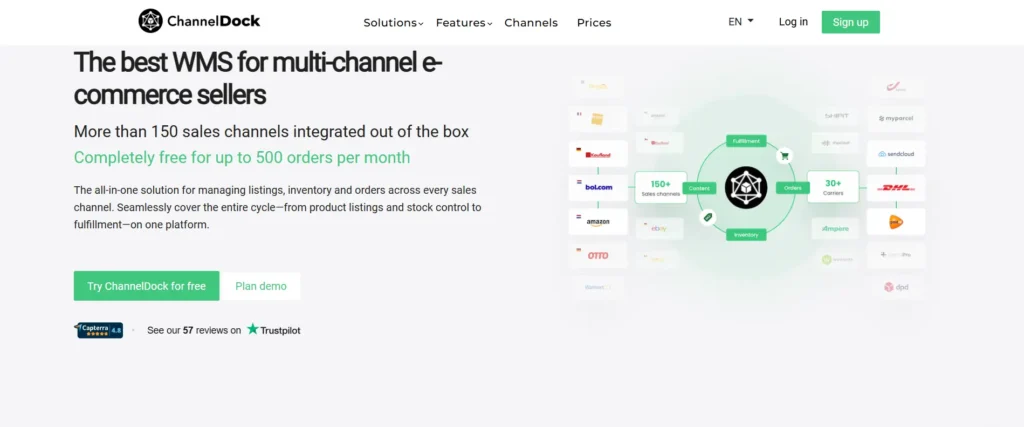The width and height of the screenshot is (1024, 427).
Task: Select the green Orders label
Action: coord(793,188)
